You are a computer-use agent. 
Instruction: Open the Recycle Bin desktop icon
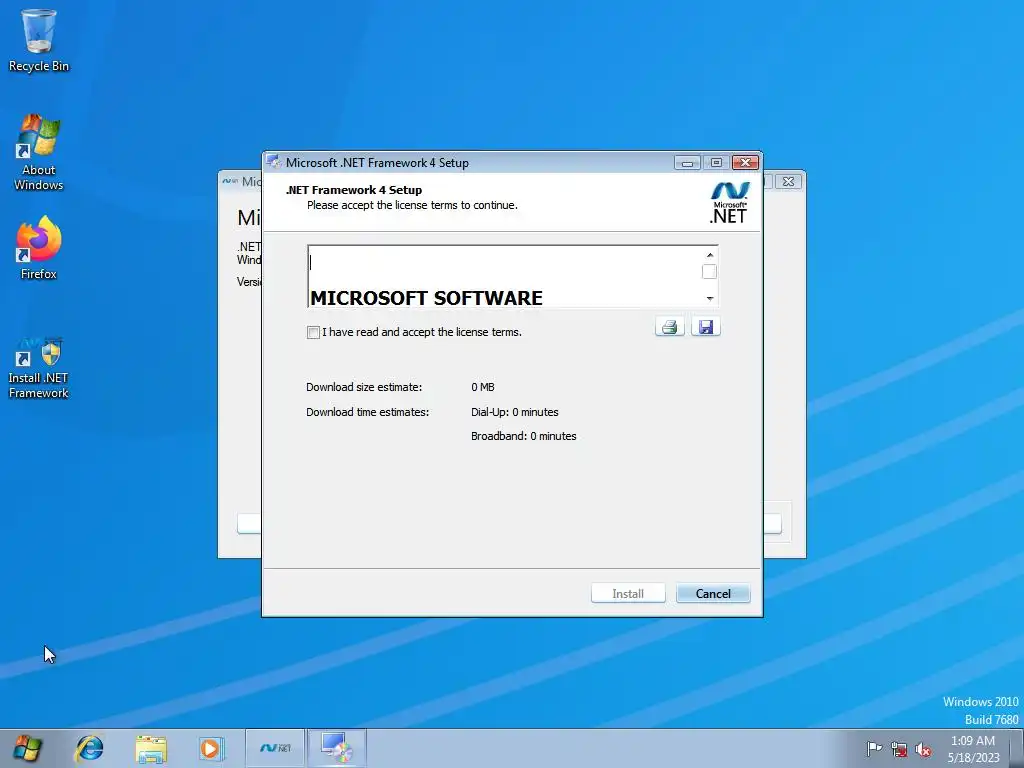(39, 41)
